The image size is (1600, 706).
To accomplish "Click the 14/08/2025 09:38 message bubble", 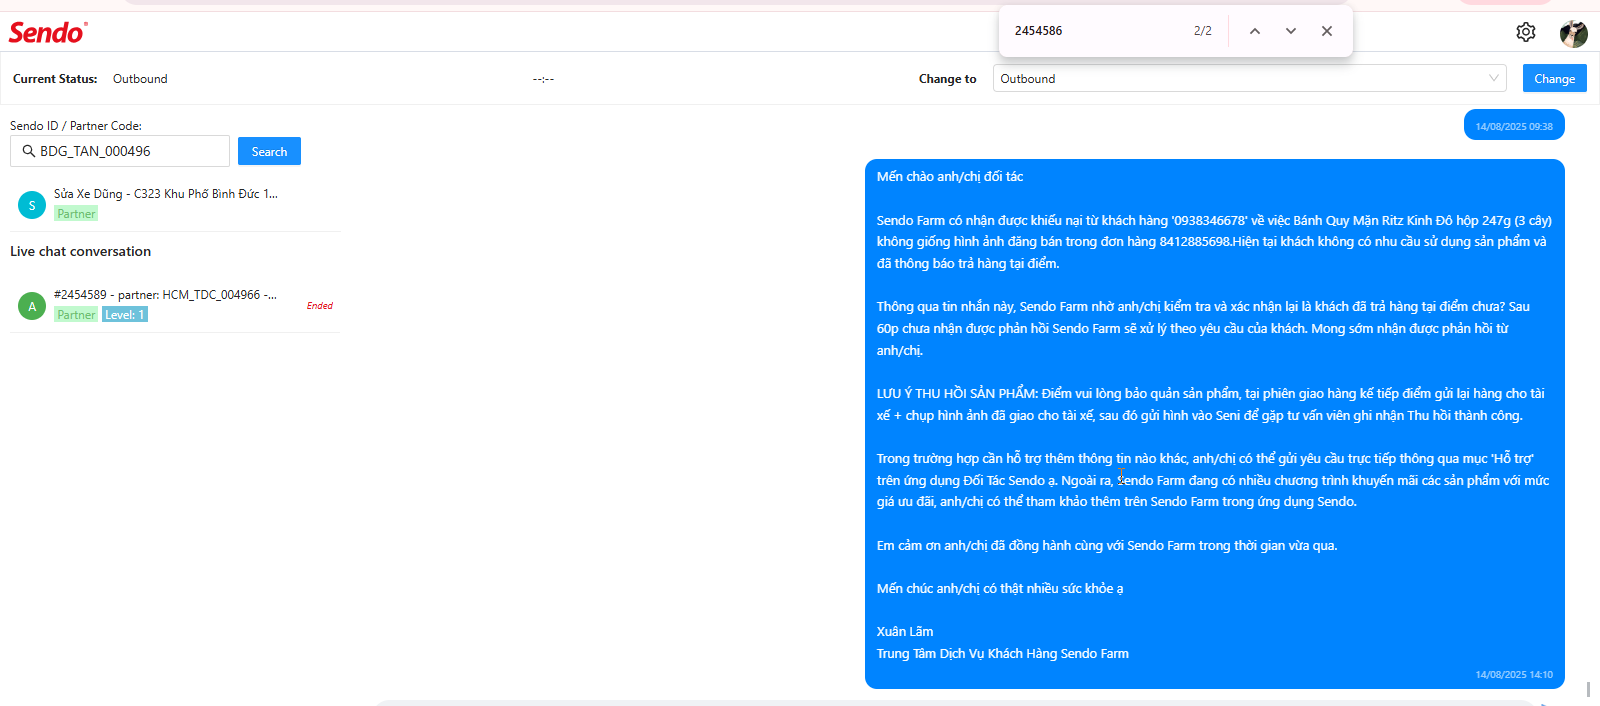I will [1514, 126].
